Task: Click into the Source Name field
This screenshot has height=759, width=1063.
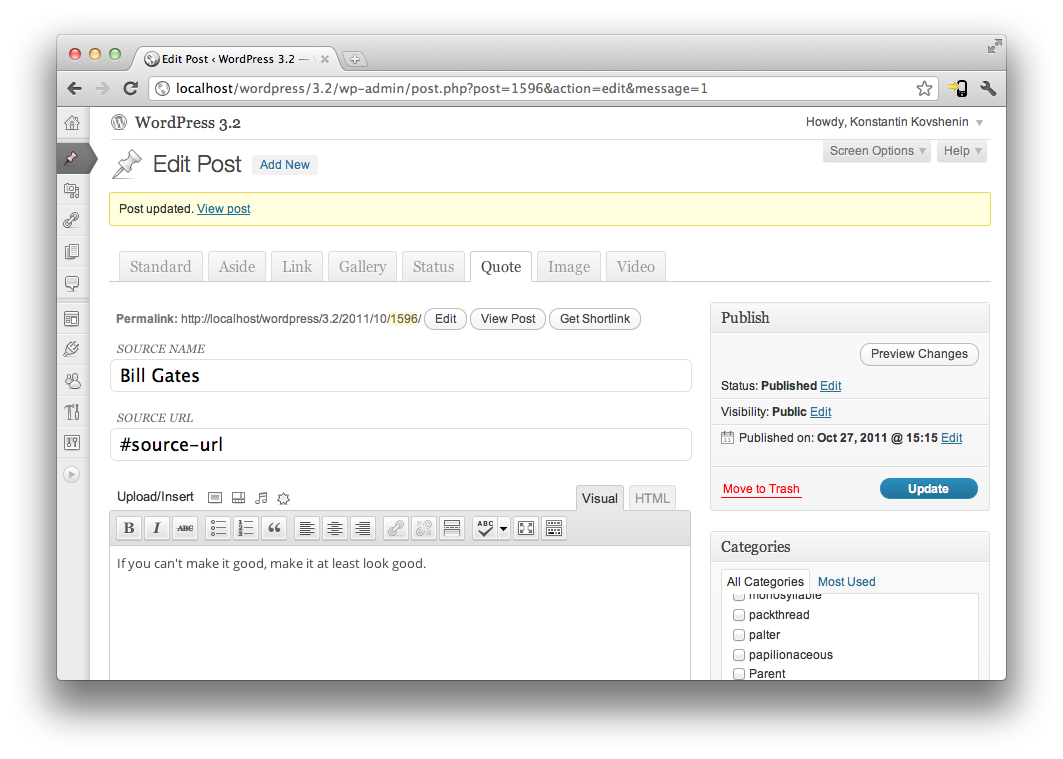Action: click(401, 375)
